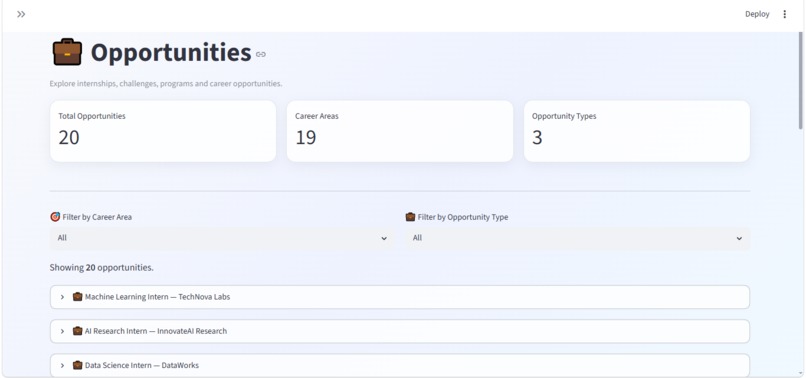Image resolution: width=806 pixels, height=378 pixels.
Task: Click the Deploy button
Action: coord(757,14)
